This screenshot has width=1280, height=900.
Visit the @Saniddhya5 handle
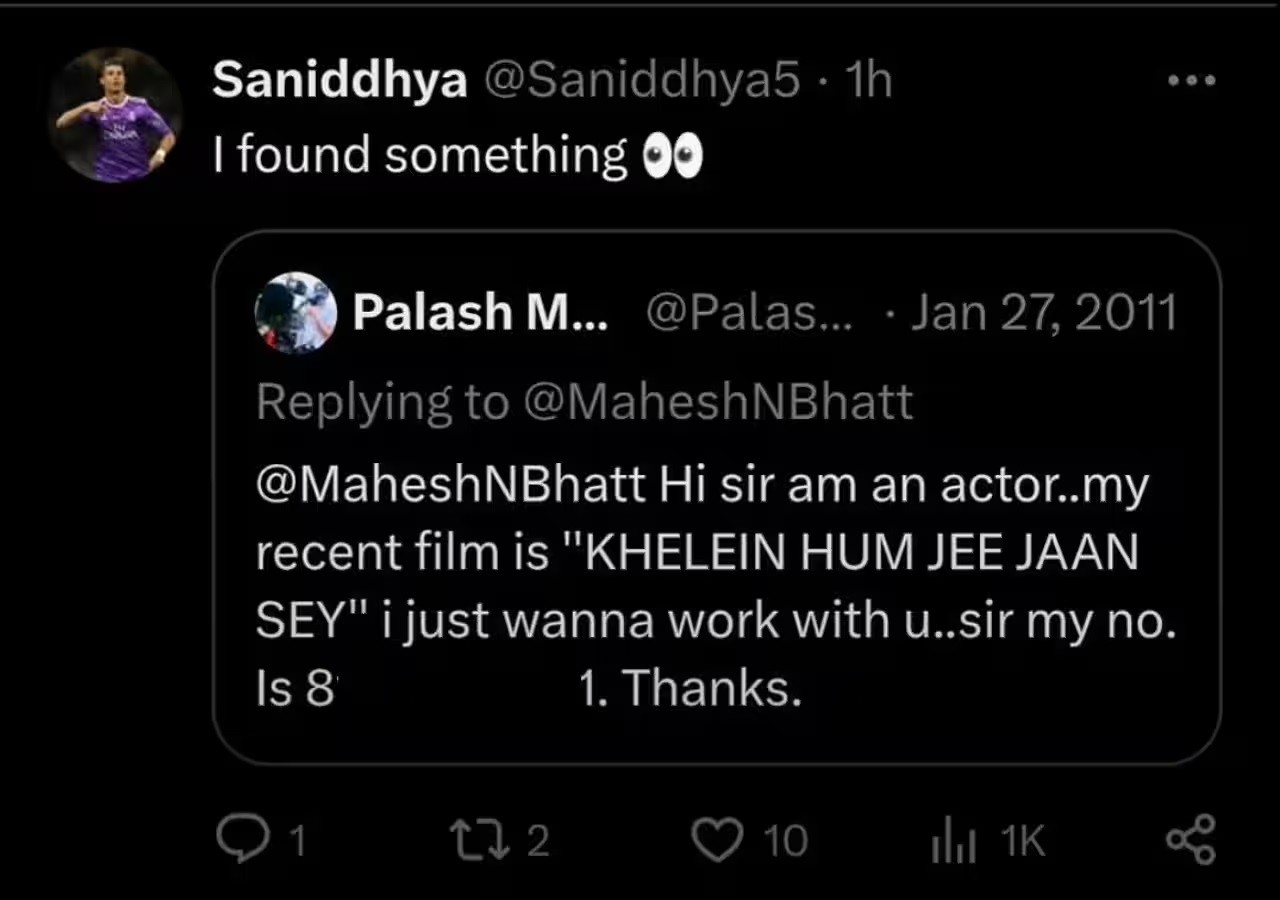(642, 81)
